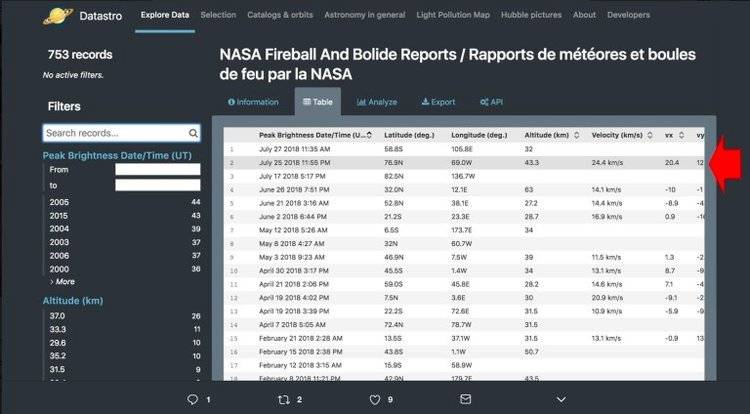The height and width of the screenshot is (414, 750).
Task: Click the Altitude (km) filter heading
Action: point(73,301)
